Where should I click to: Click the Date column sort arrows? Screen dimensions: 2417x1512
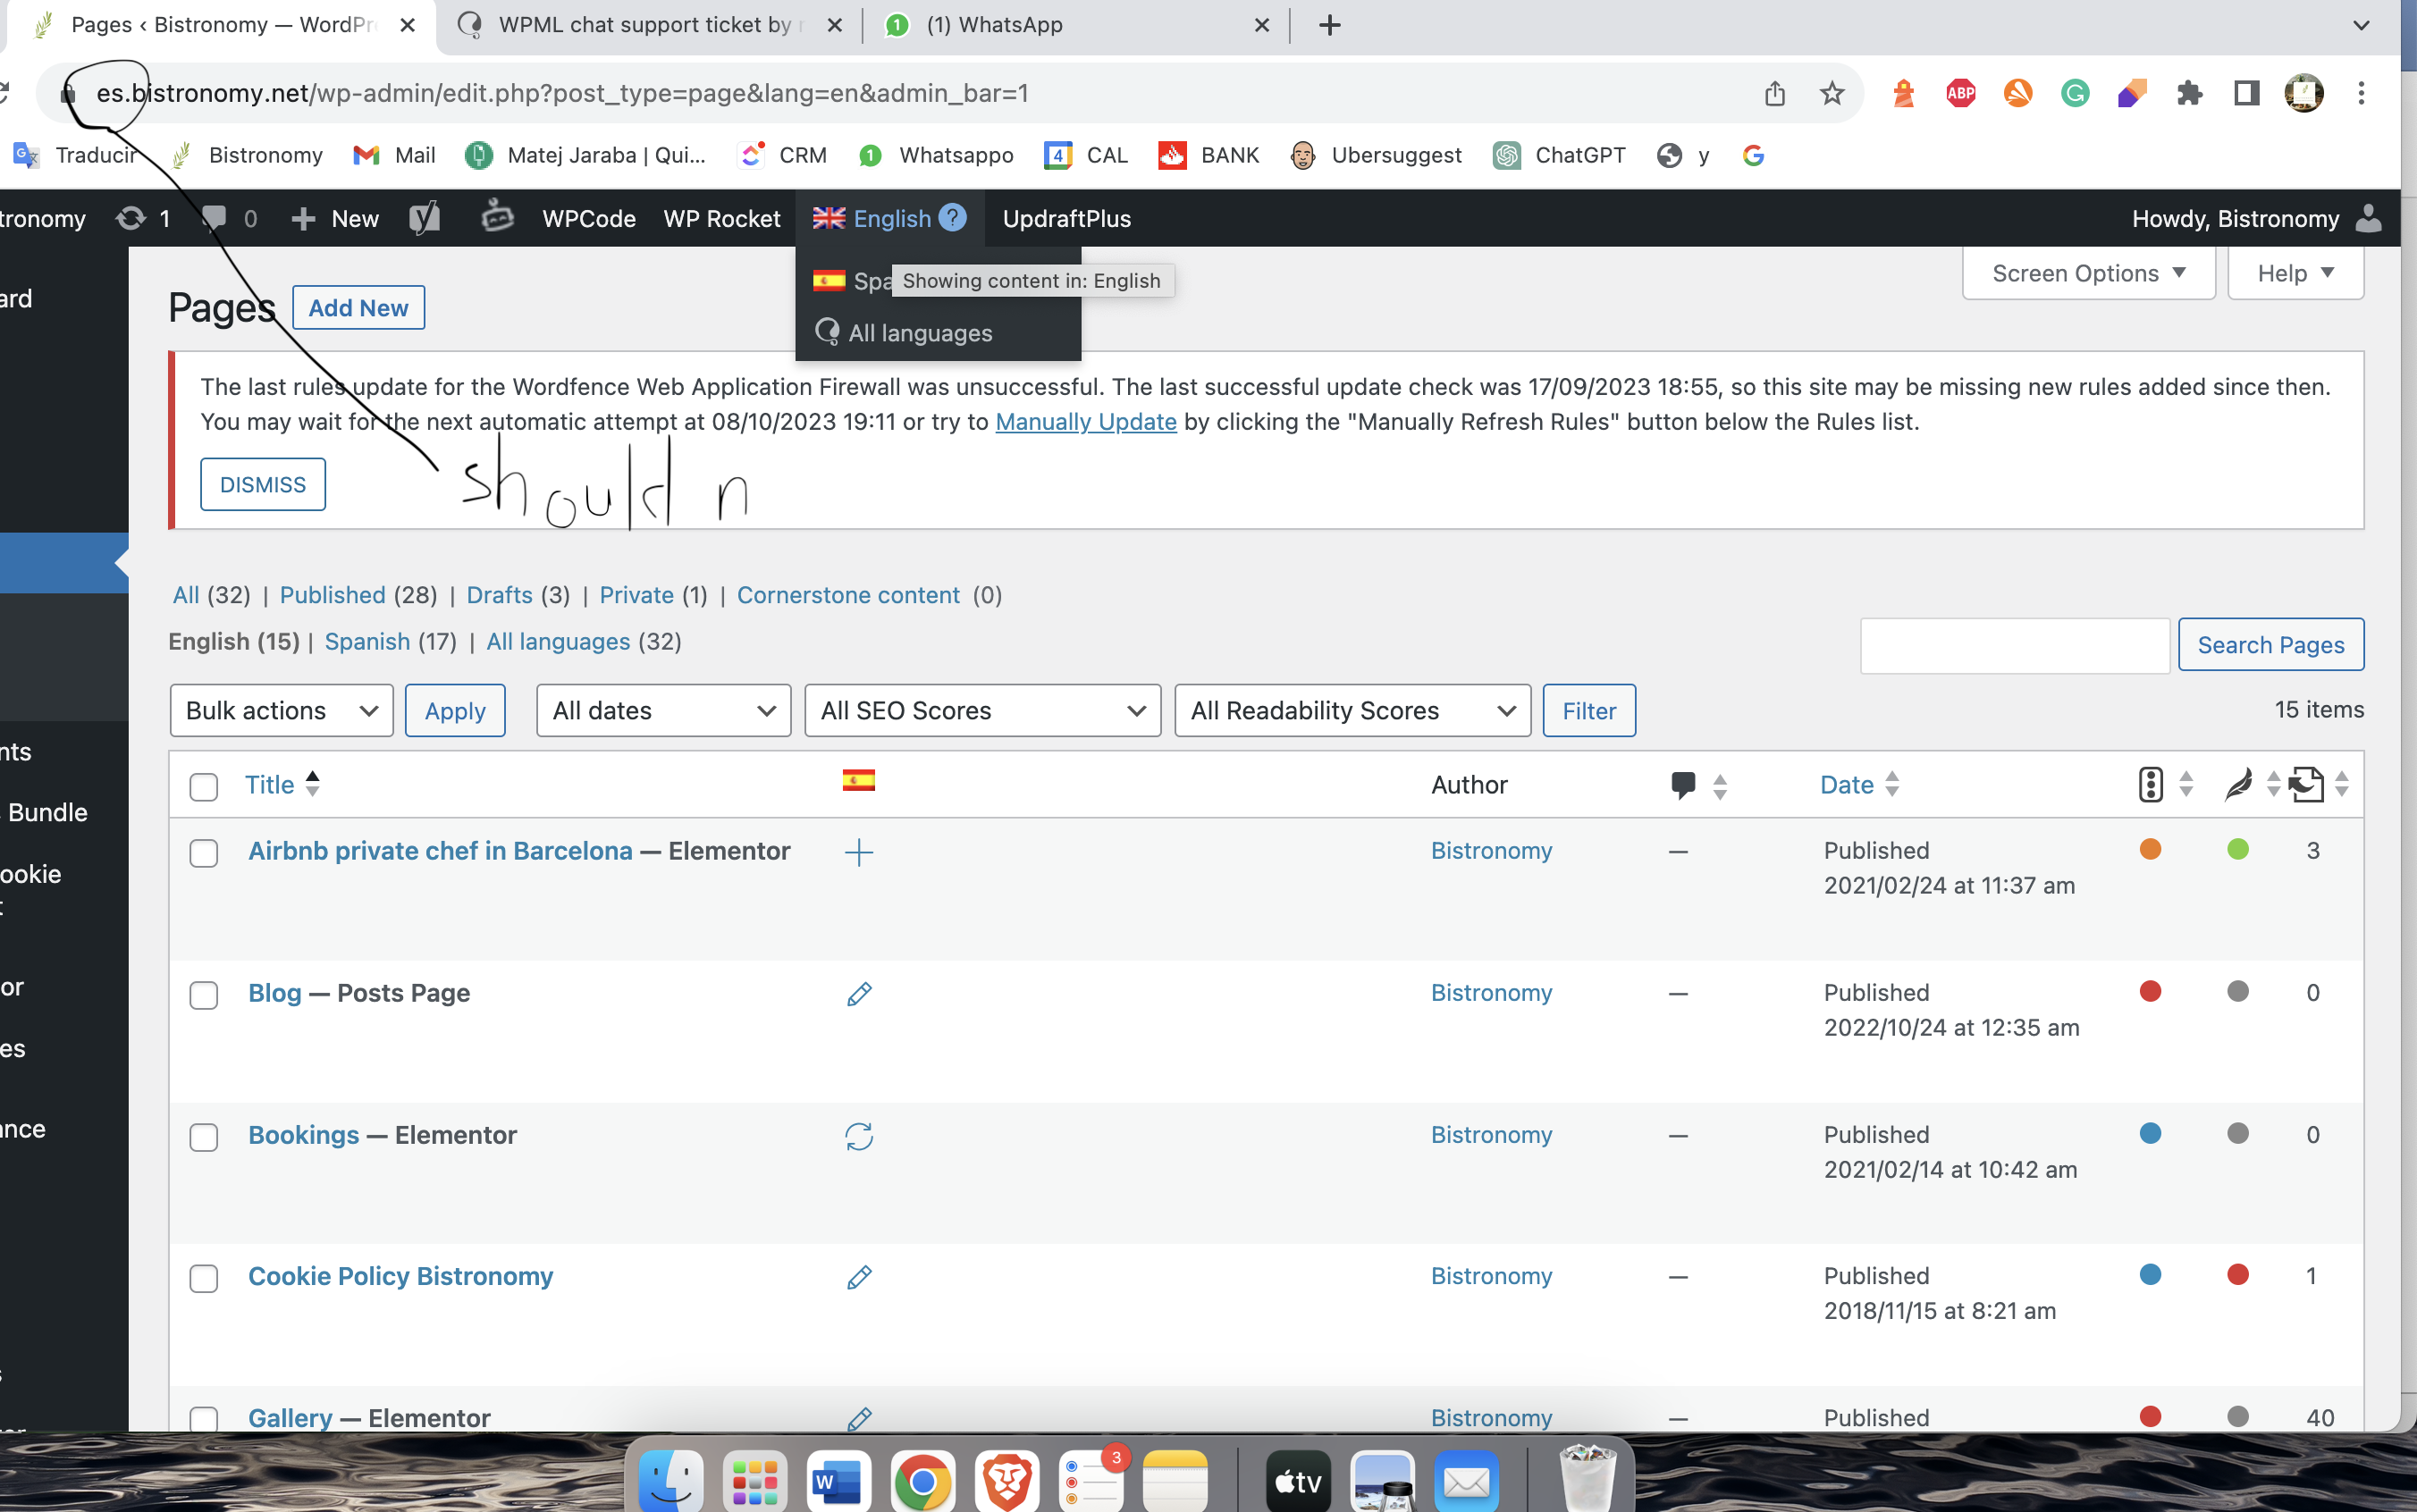tap(1891, 784)
